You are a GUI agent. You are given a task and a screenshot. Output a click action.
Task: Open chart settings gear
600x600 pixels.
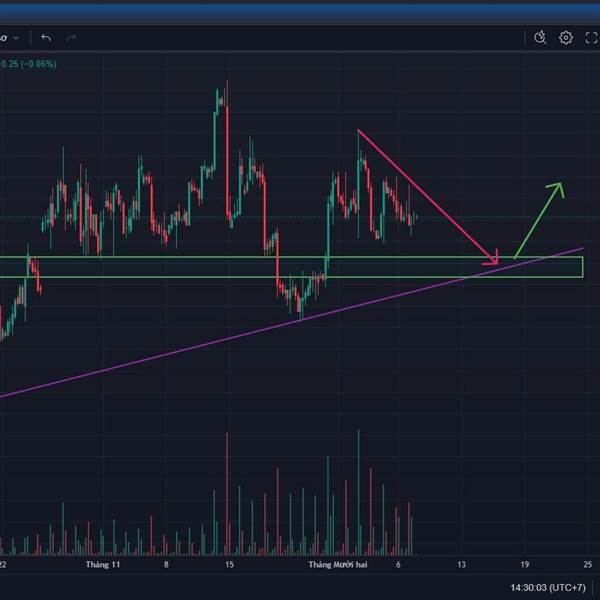(566, 38)
